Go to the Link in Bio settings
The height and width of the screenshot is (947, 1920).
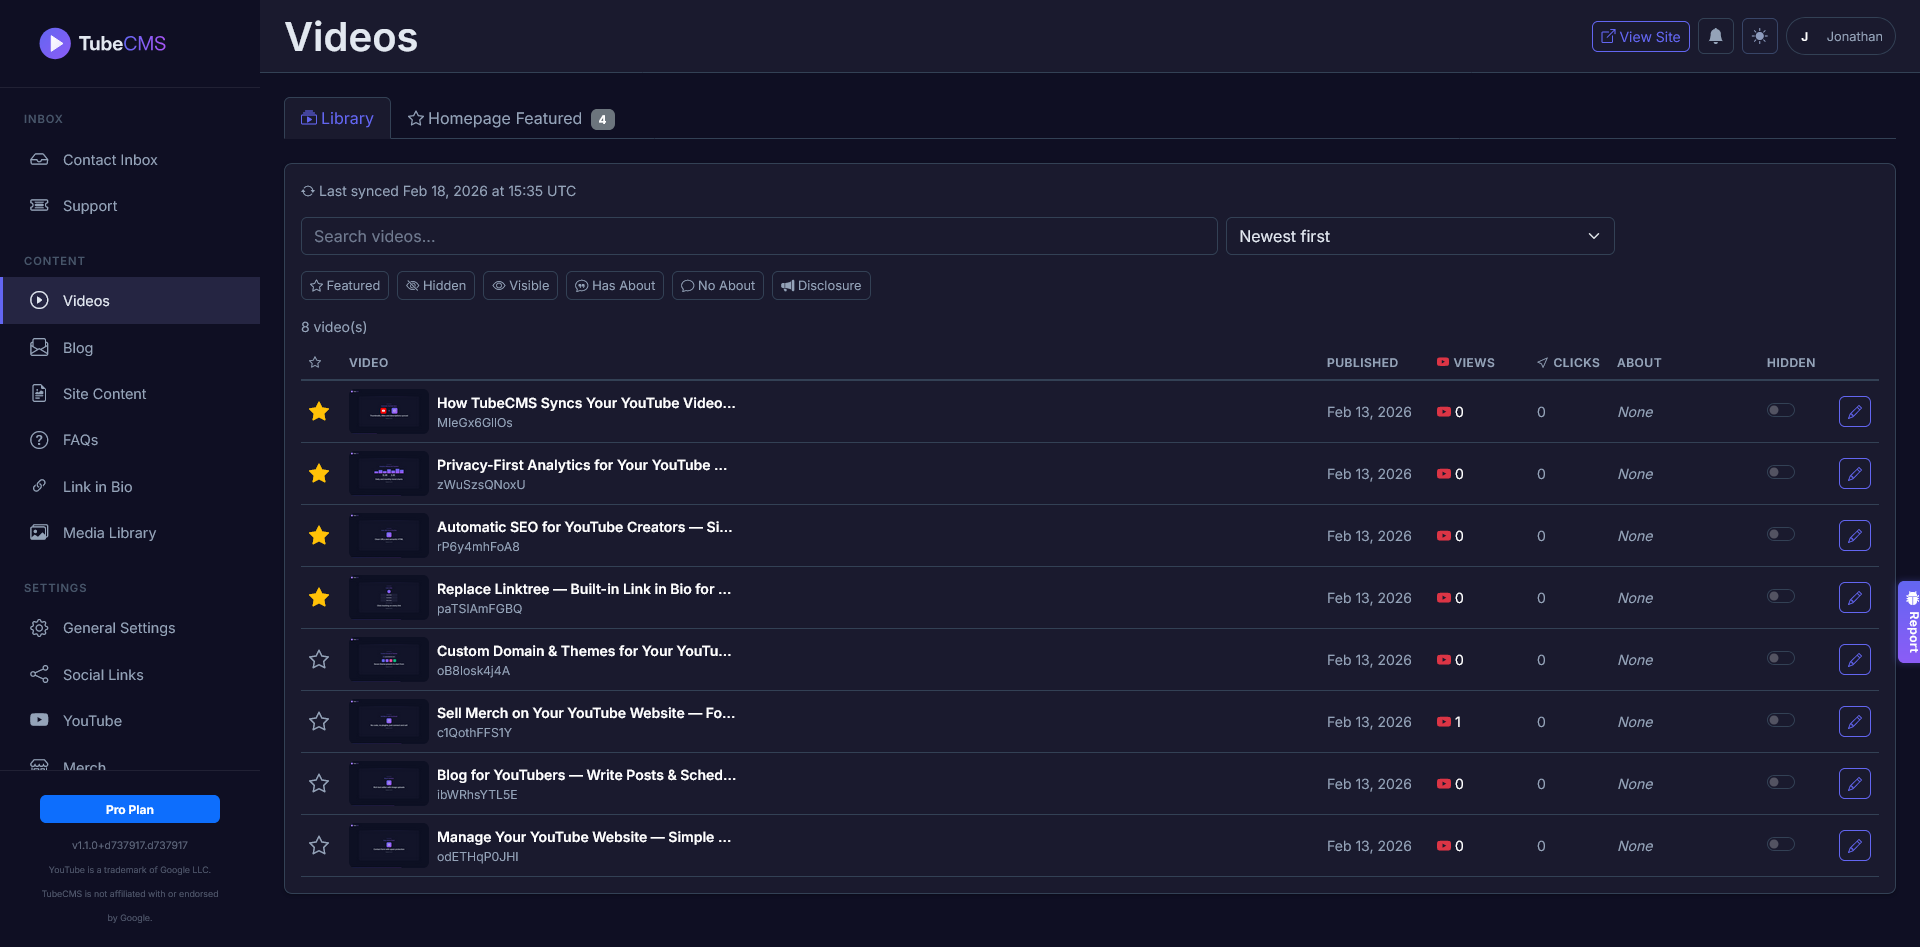pos(97,487)
